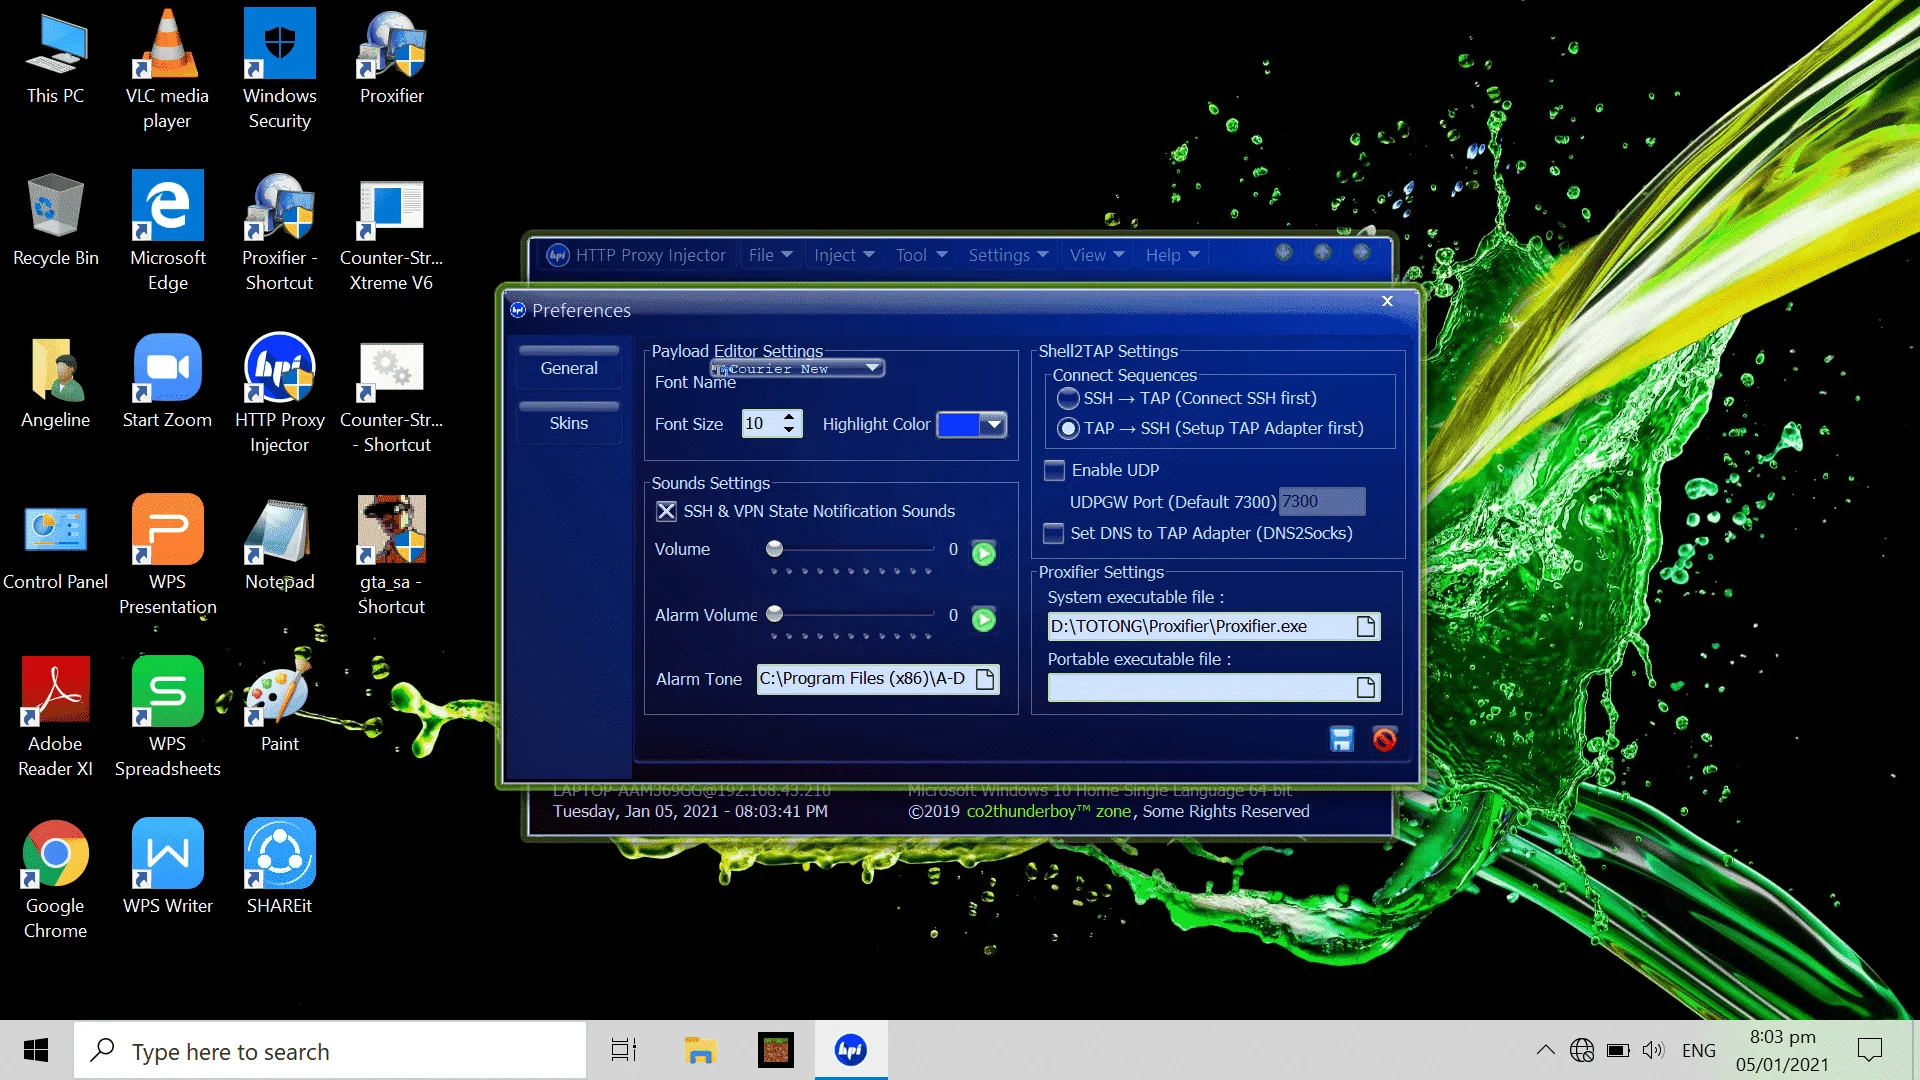The image size is (1920, 1080).
Task: Open Proxifier desktop icon
Action: (x=392, y=58)
